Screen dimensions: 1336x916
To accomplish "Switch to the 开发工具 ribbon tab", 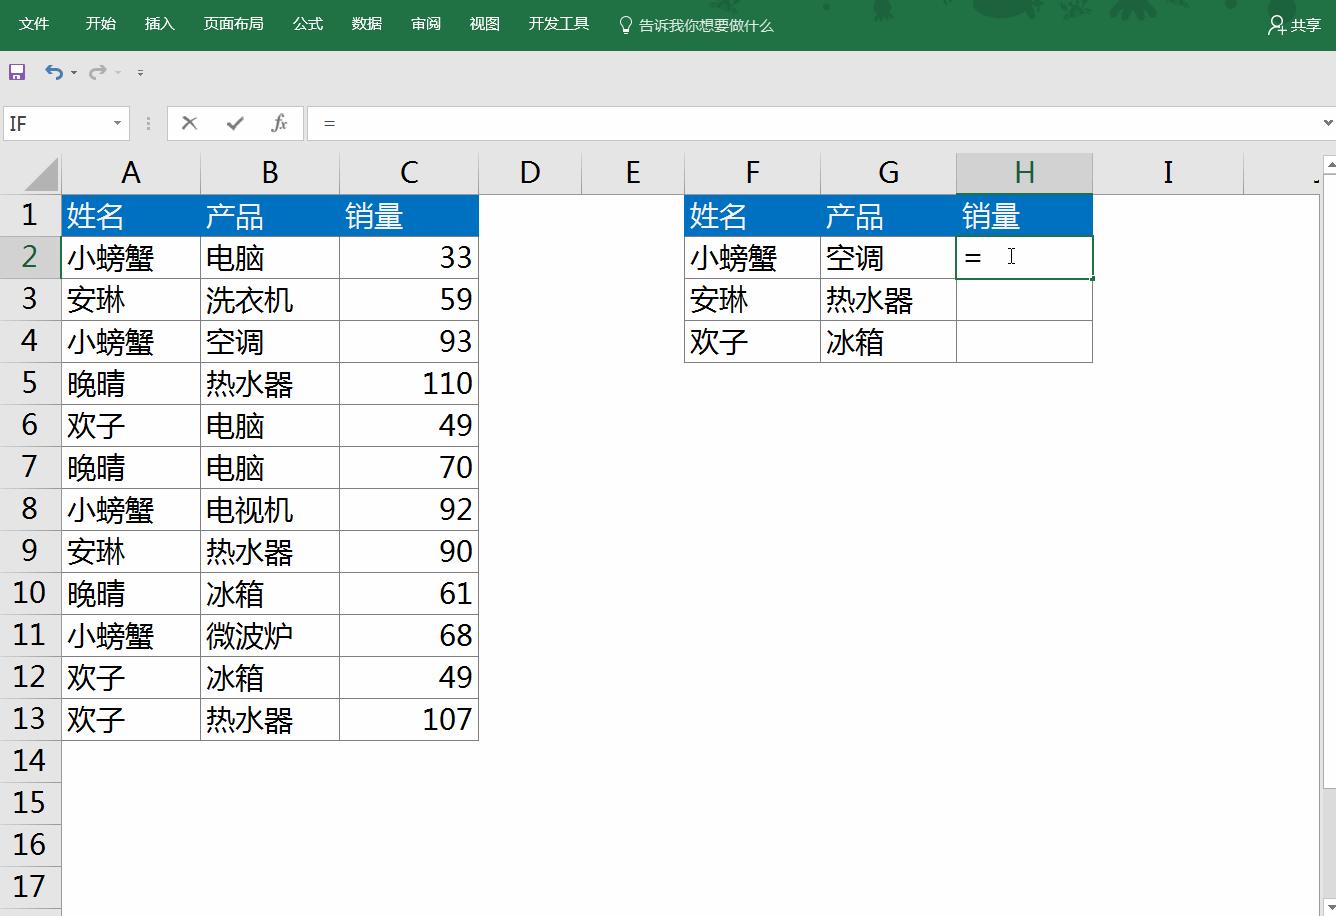I will pos(558,24).
